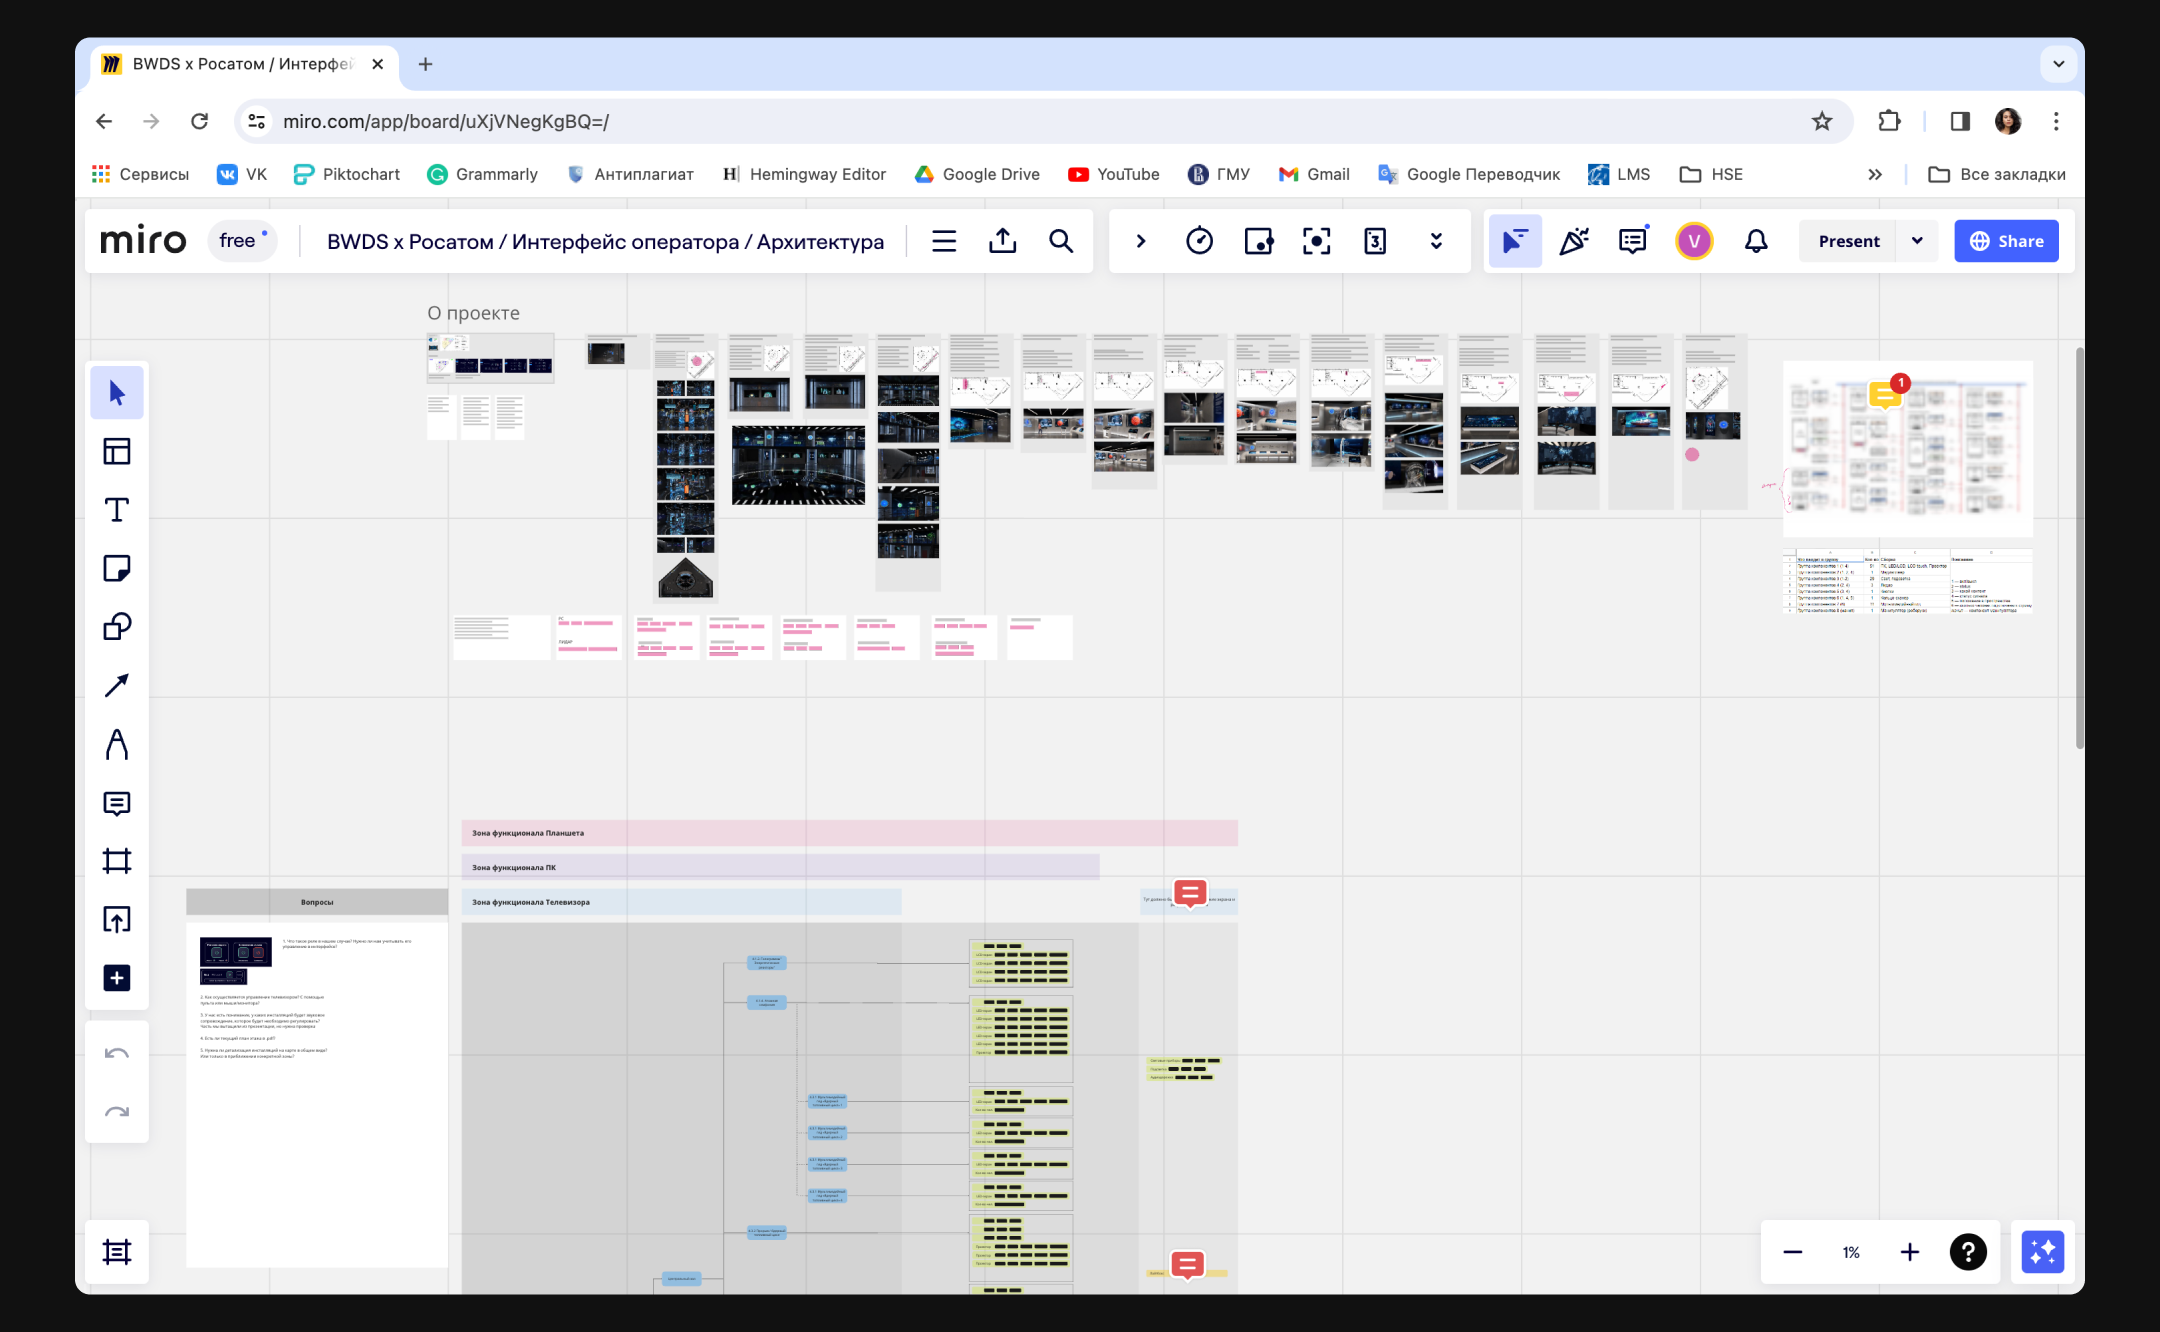The height and width of the screenshot is (1332, 2160).
Task: Click the blue Share button
Action: [2006, 241]
